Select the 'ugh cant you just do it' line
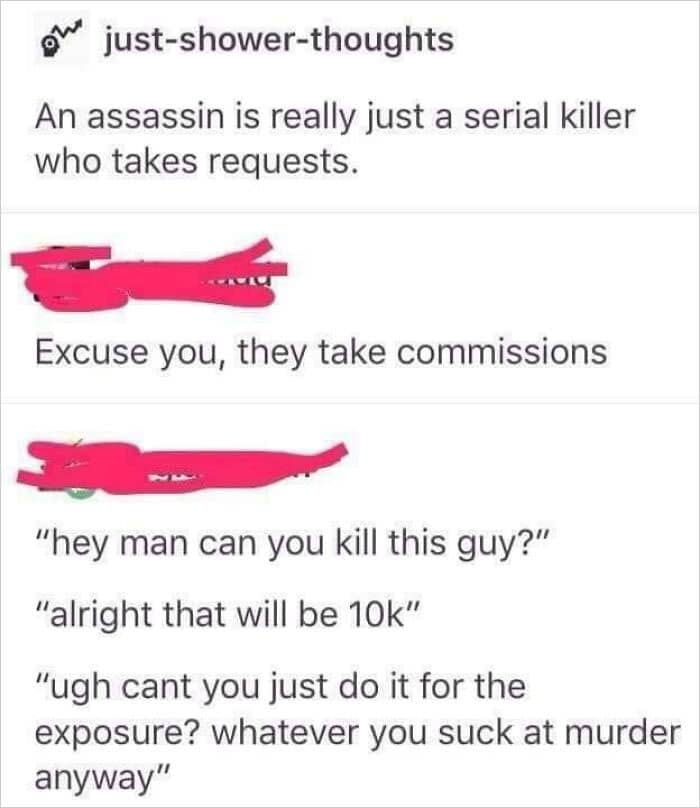Image resolution: width=700 pixels, height=808 pixels. [281, 687]
